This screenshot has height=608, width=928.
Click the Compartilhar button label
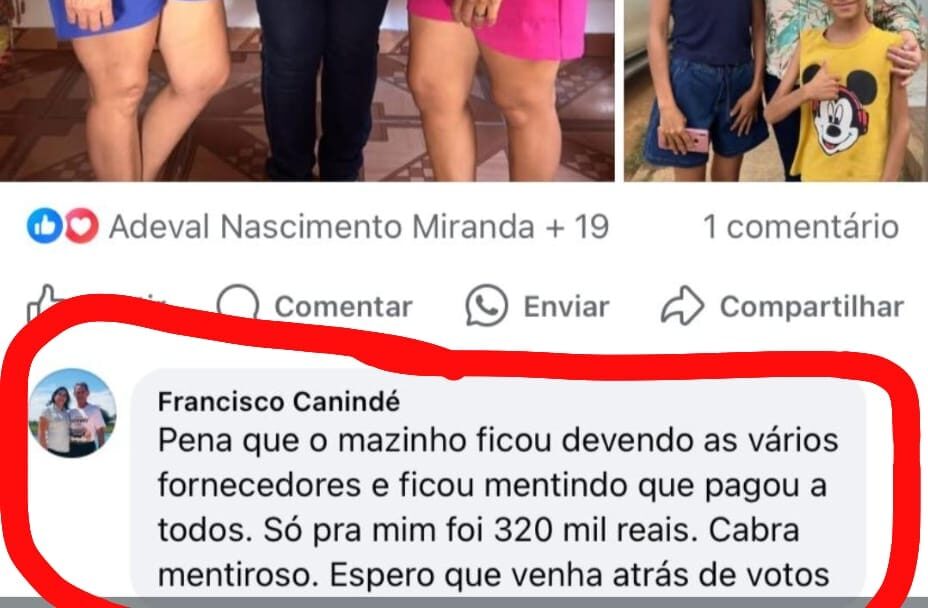(x=811, y=307)
